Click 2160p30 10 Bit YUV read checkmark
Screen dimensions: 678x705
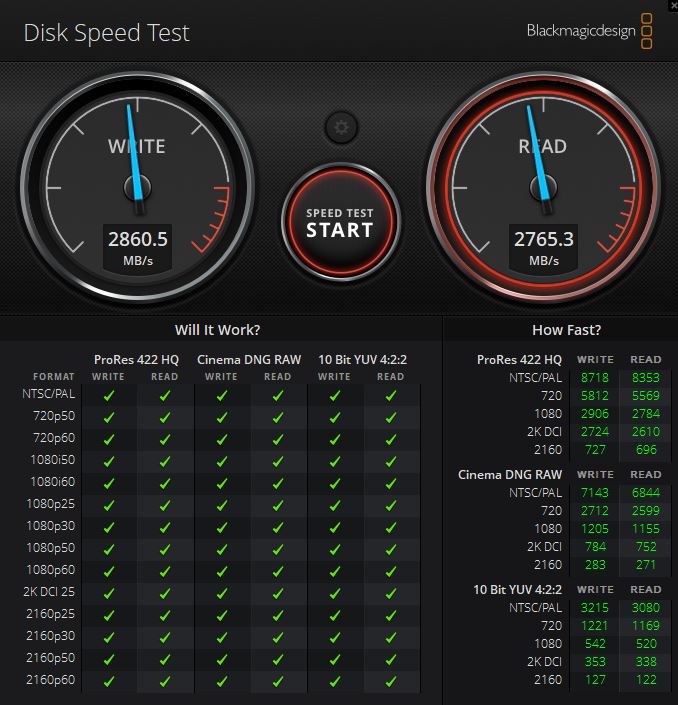391,638
